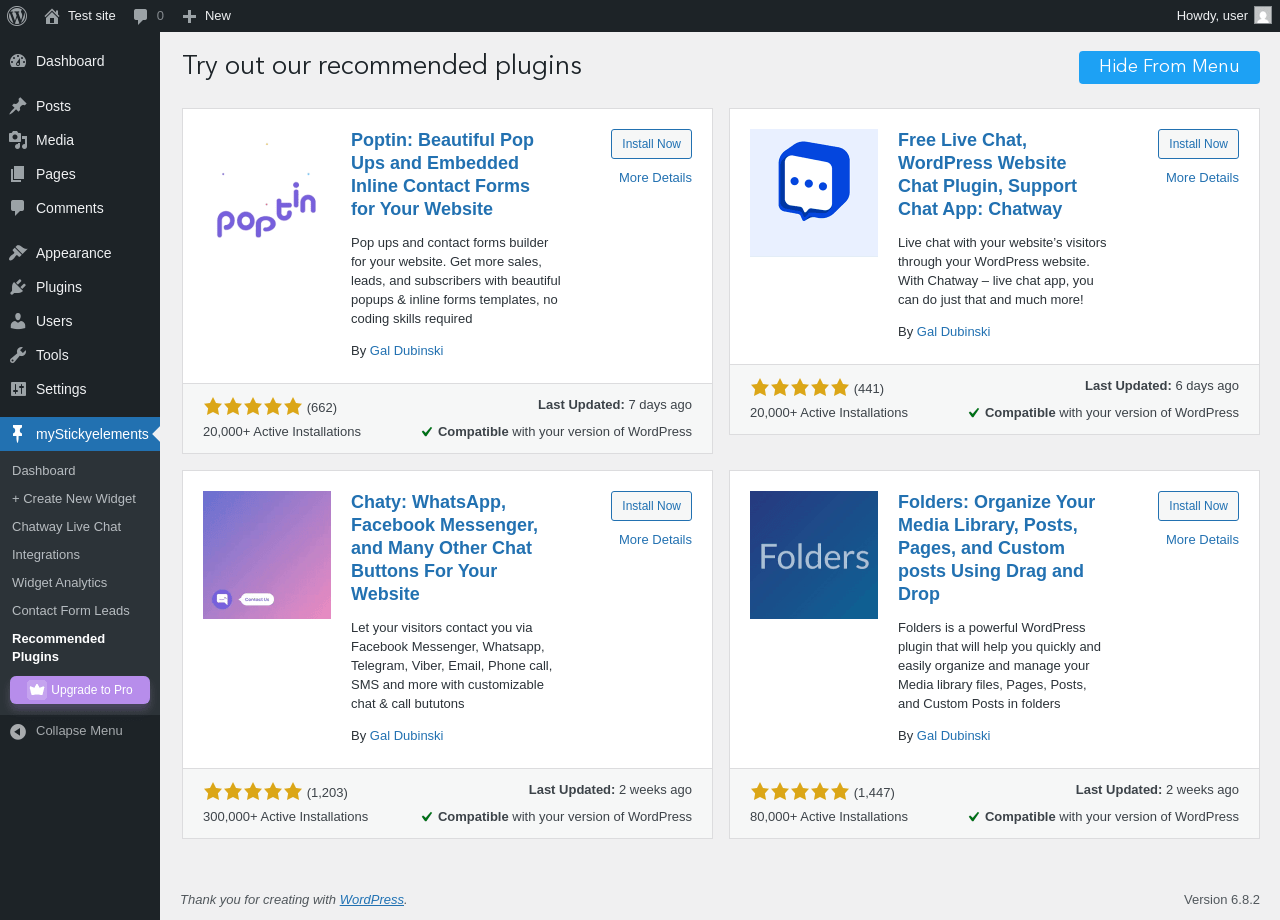
Task: Open the user avatar icon
Action: pyautogui.click(x=1263, y=15)
